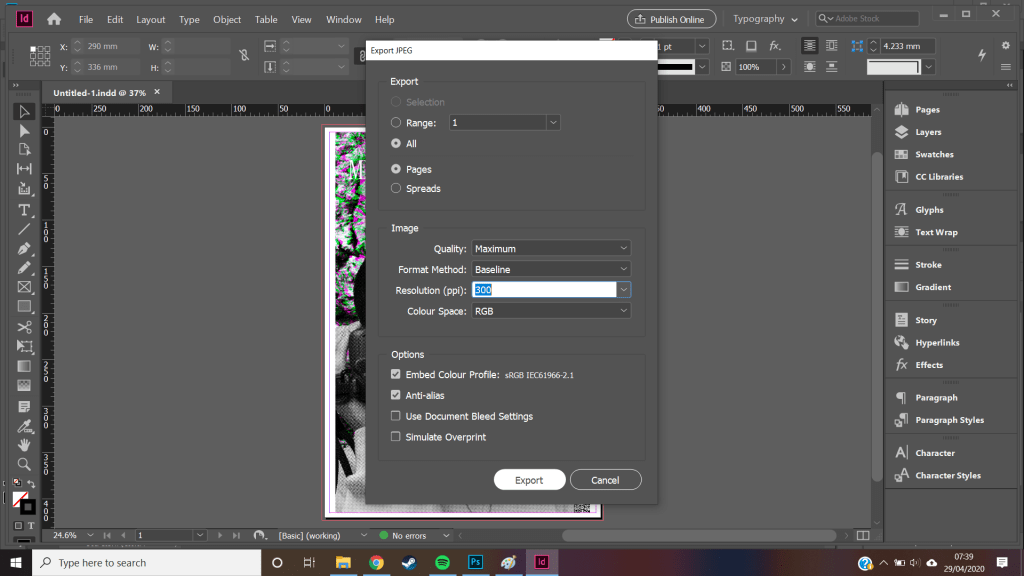Select the Scissors tool
This screenshot has height=576, width=1024.
click(25, 326)
